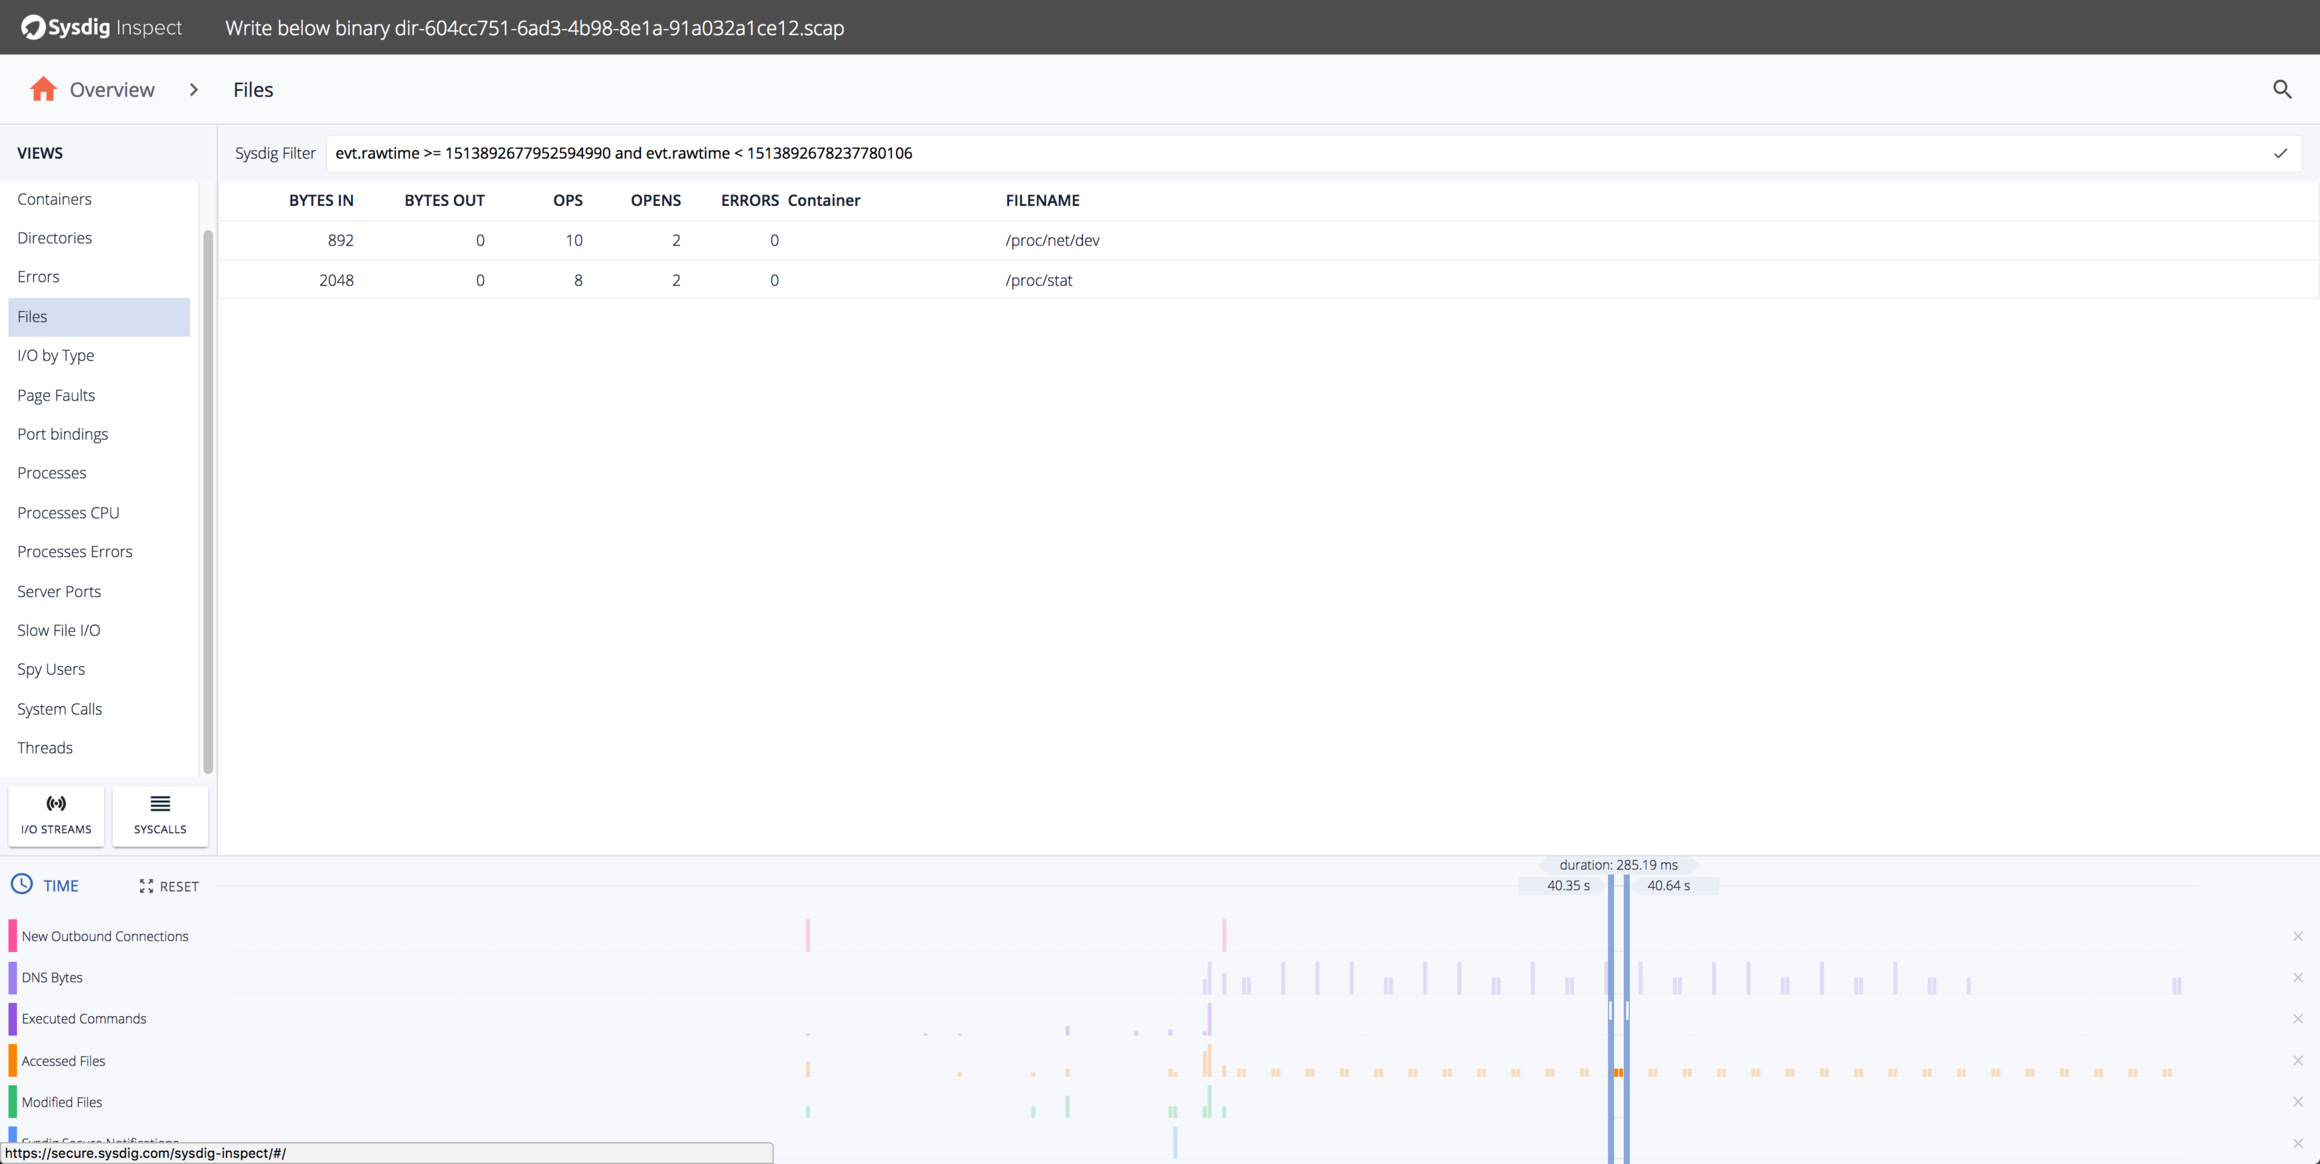Click the New Outbound Connections label
Screen dimensions: 2320x1164
105,936
